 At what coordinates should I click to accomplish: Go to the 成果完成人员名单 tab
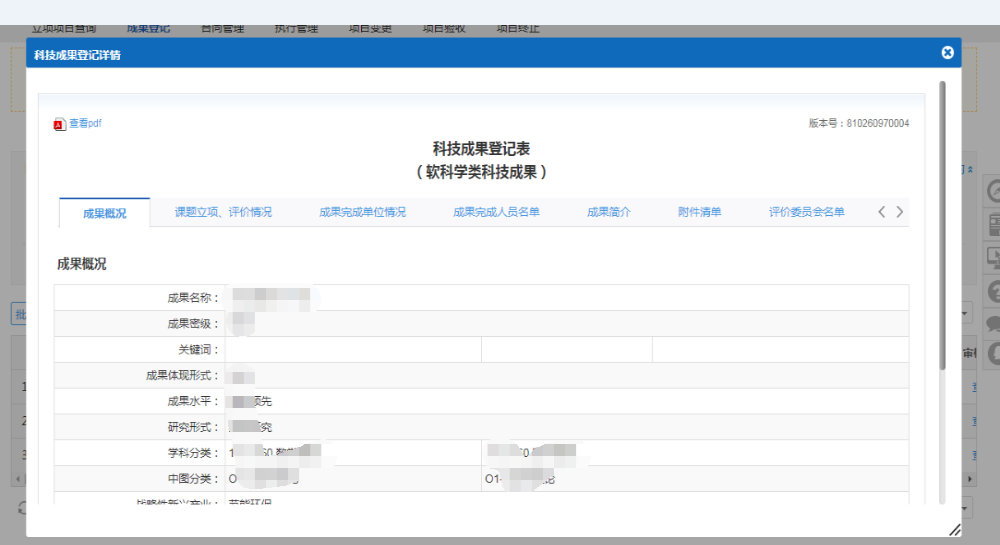[x=496, y=212]
